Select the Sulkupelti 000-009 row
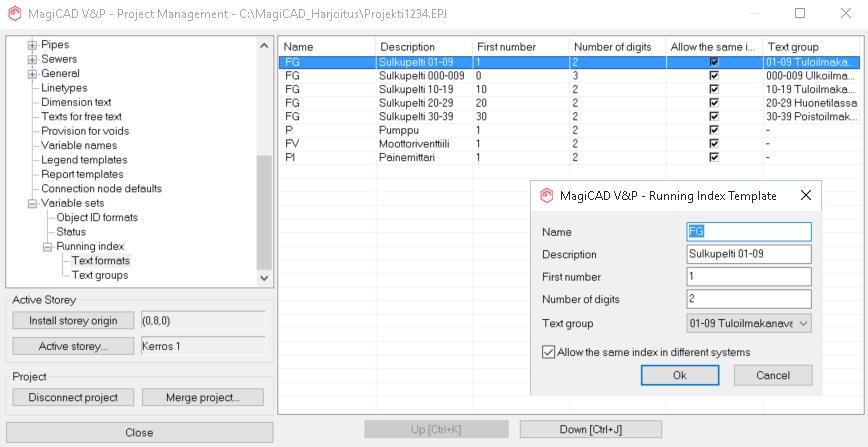This screenshot has height=447, width=868. click(x=570, y=75)
